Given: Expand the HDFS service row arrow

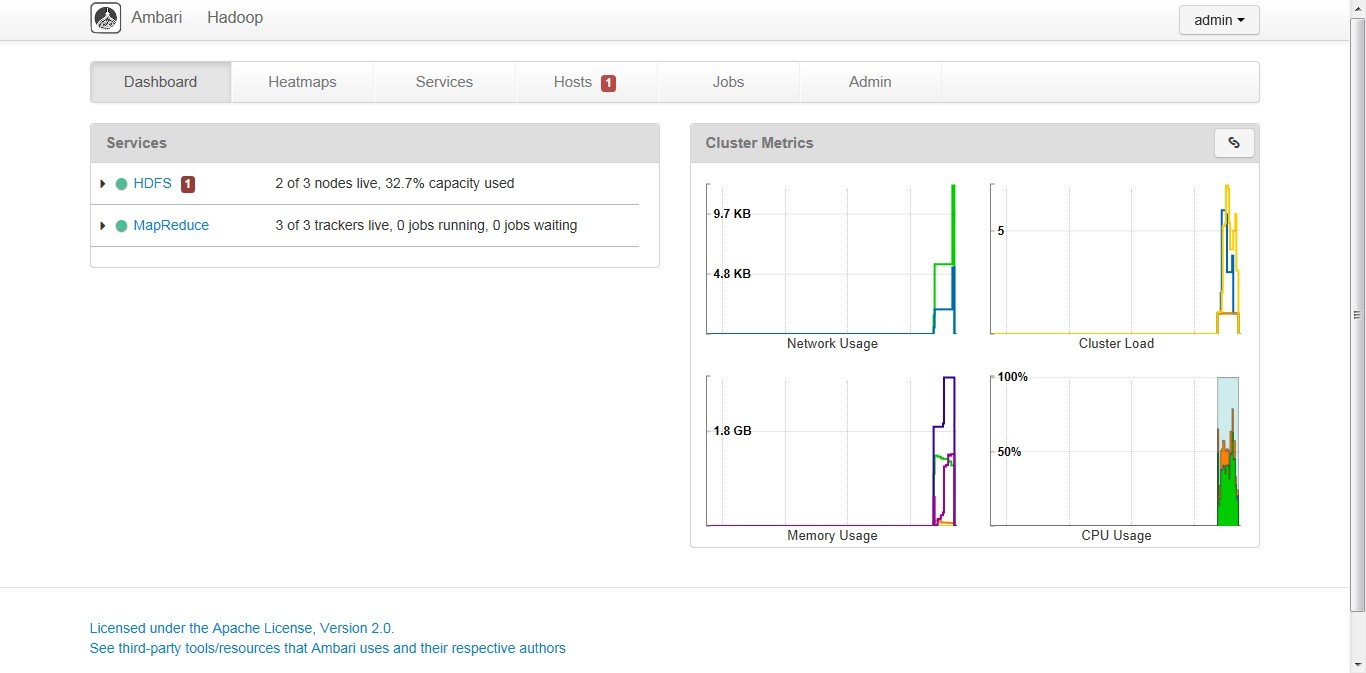Looking at the screenshot, I should [103, 184].
